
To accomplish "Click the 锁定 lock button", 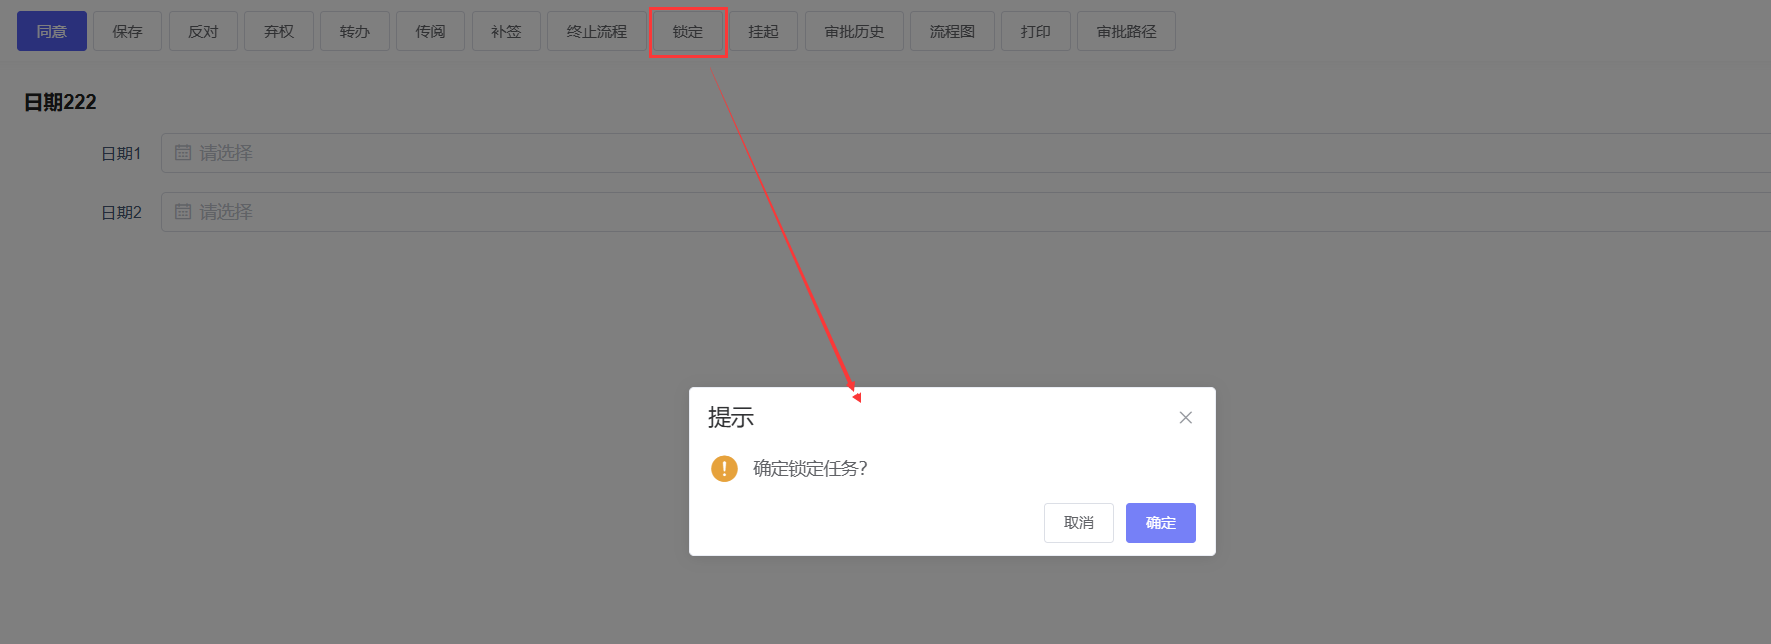I will pyautogui.click(x=688, y=31).
